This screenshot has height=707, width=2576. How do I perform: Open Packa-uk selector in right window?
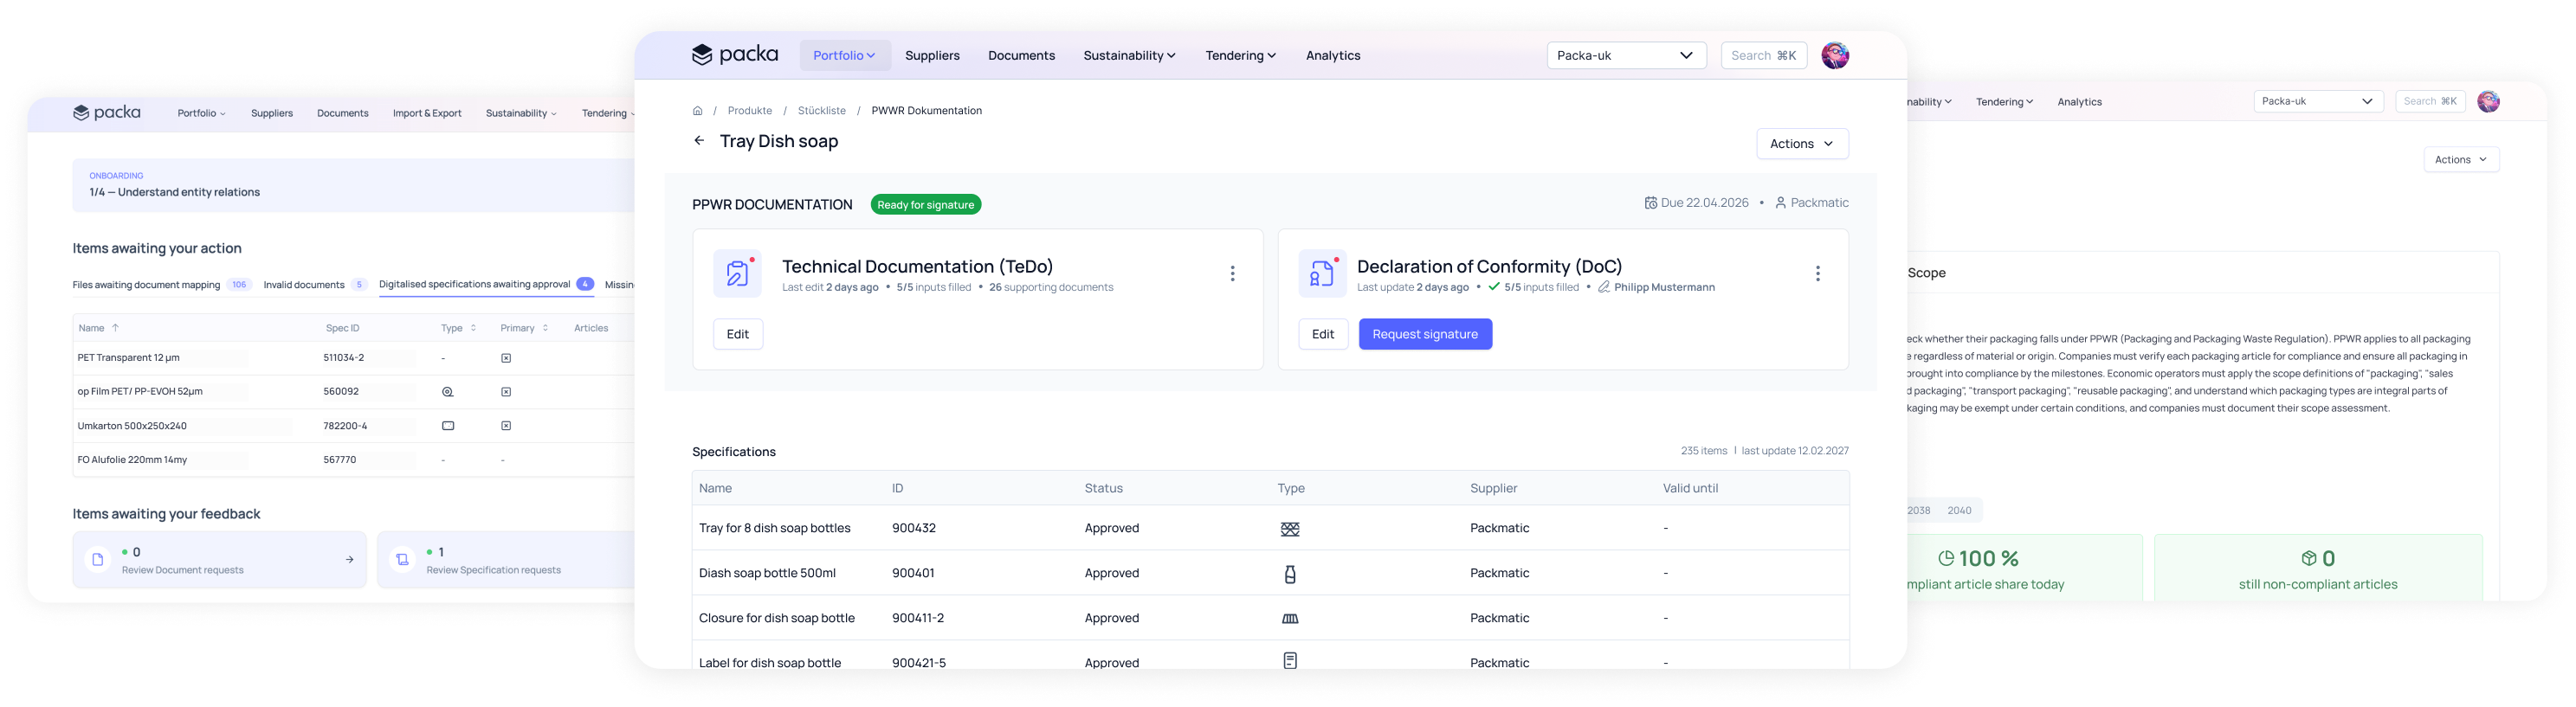pos(2318,101)
